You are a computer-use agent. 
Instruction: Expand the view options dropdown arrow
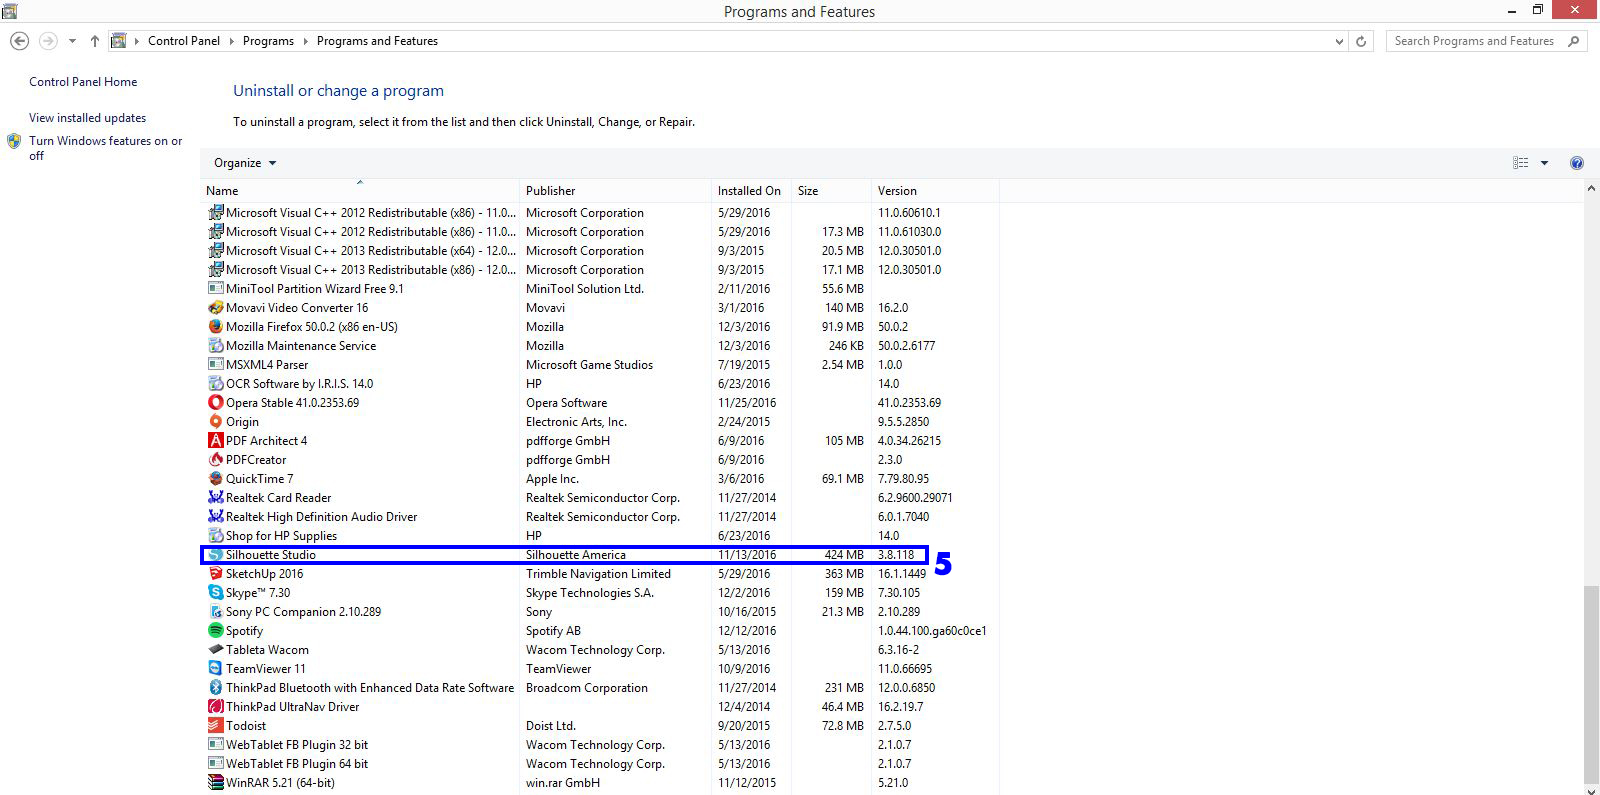point(1544,163)
